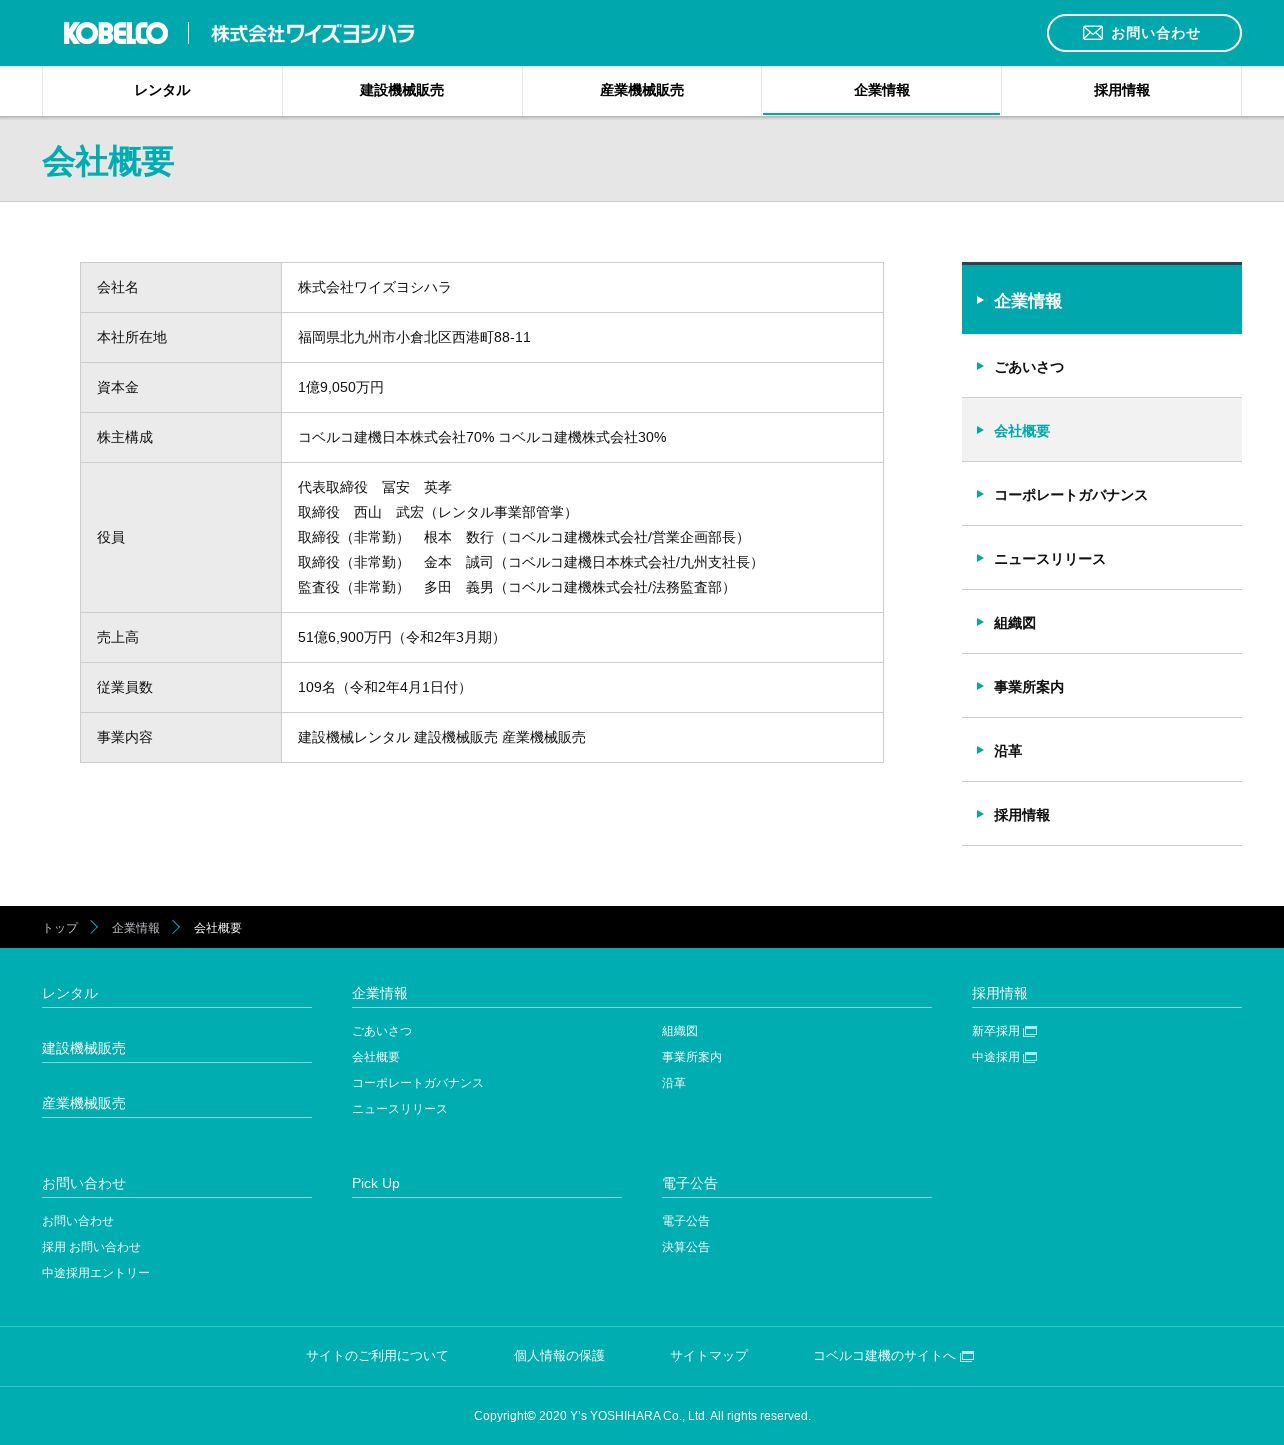Click the footer 電子公告 heading

click(690, 1183)
